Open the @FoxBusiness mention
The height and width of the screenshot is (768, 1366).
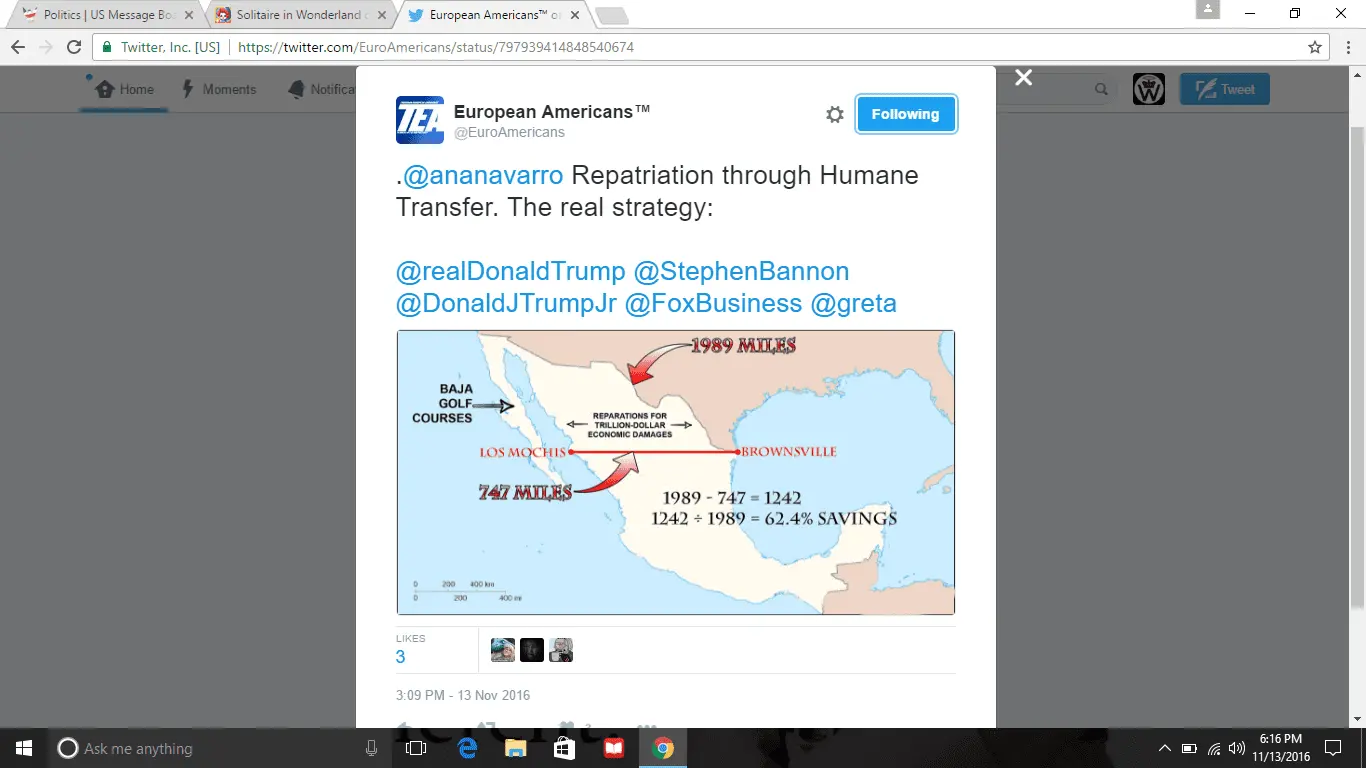click(x=713, y=303)
